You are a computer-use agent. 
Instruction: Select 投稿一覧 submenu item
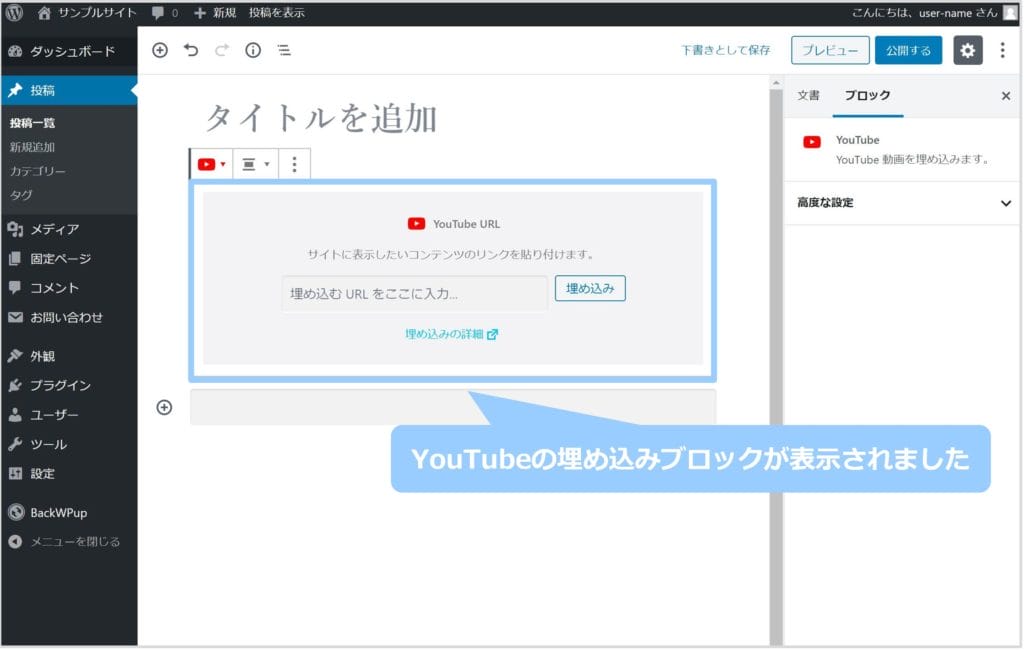pyautogui.click(x=33, y=123)
